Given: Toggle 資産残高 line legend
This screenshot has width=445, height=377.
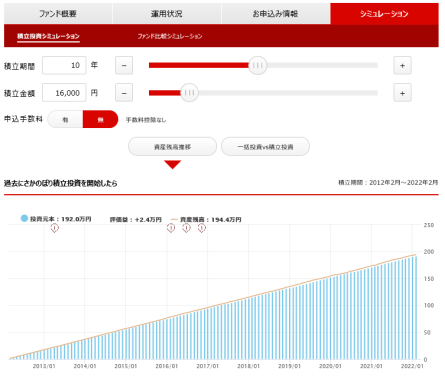Looking at the screenshot, I should pos(206,220).
